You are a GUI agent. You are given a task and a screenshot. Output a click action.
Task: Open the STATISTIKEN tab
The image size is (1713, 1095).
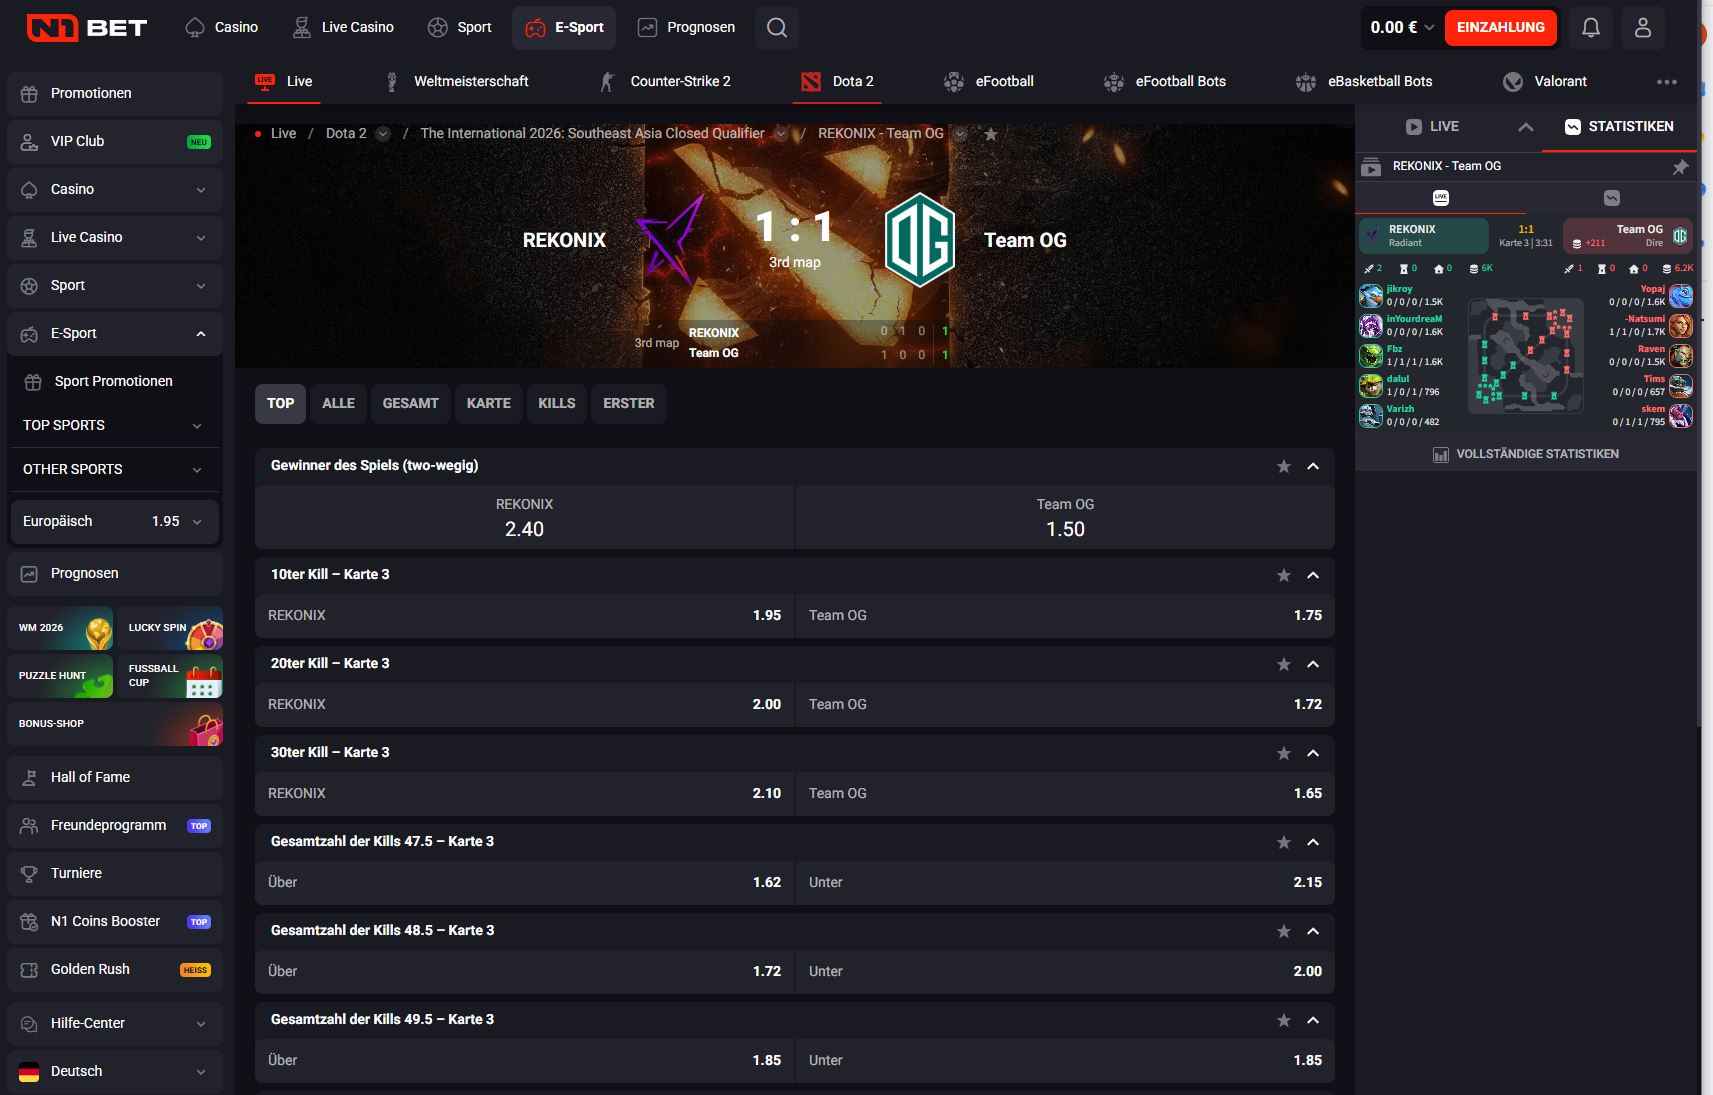click(1619, 127)
